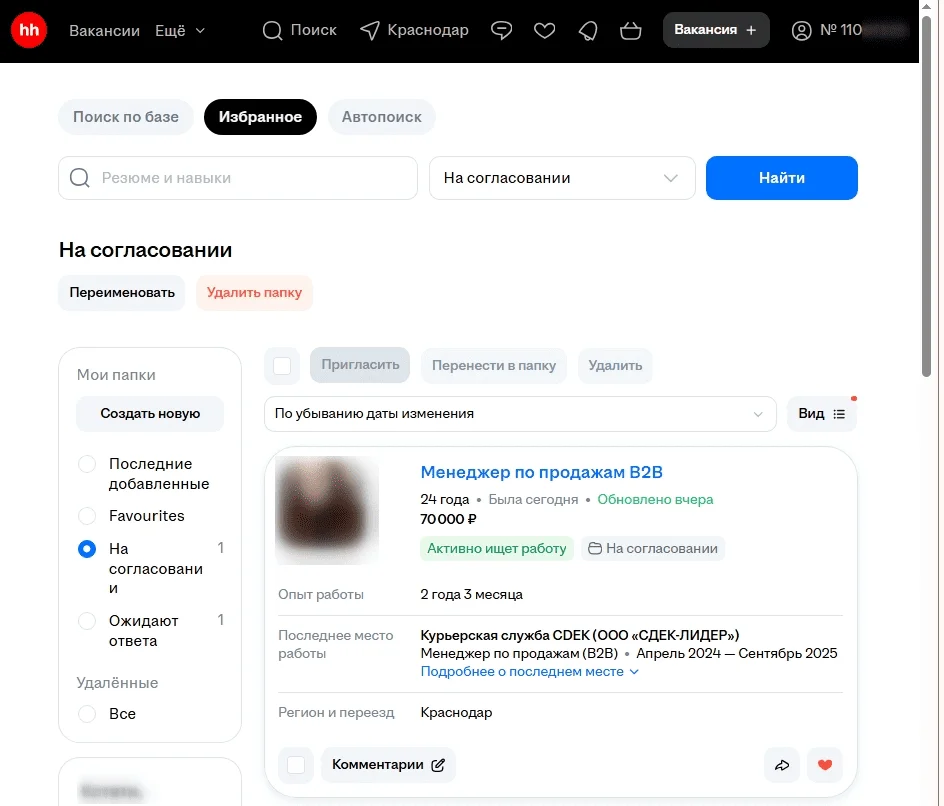Open the Вакансии menu item
This screenshot has width=944, height=806.
point(104,31)
